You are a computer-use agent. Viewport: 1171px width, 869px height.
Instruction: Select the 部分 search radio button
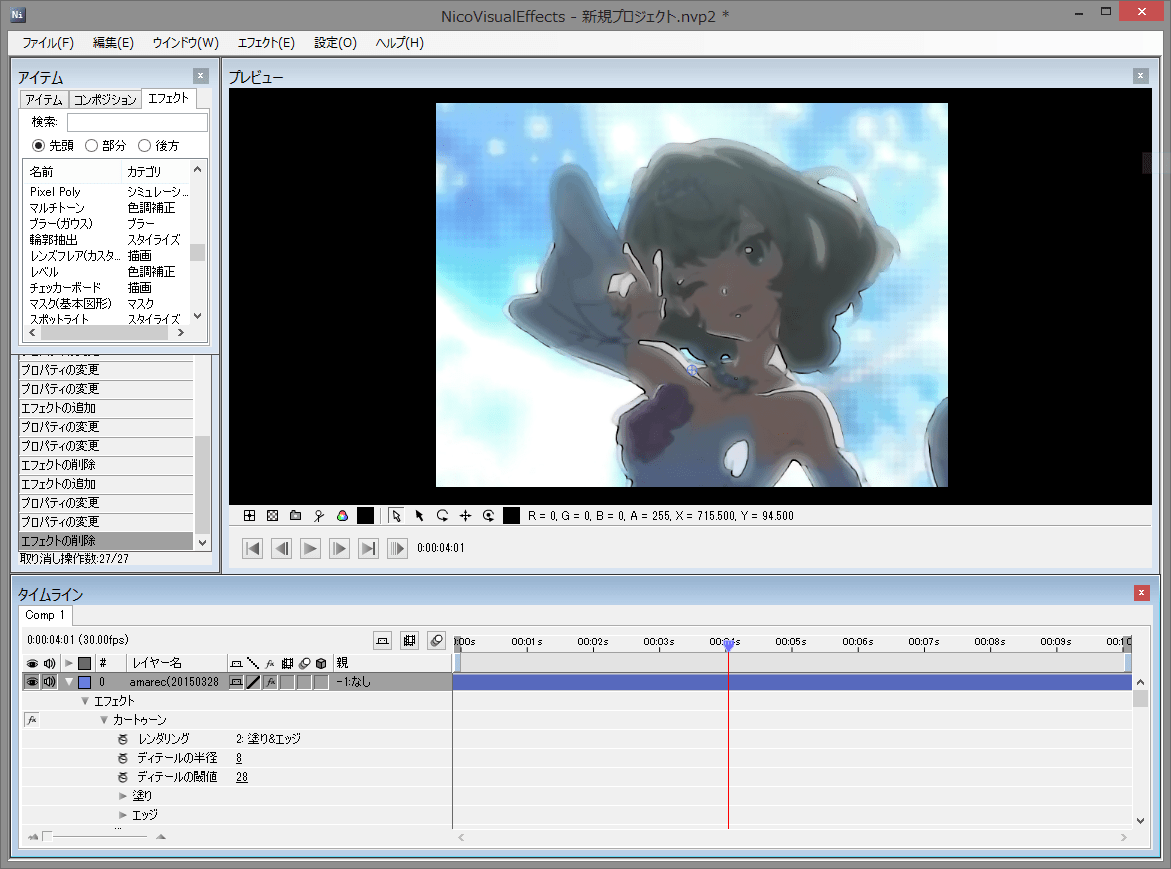91,146
